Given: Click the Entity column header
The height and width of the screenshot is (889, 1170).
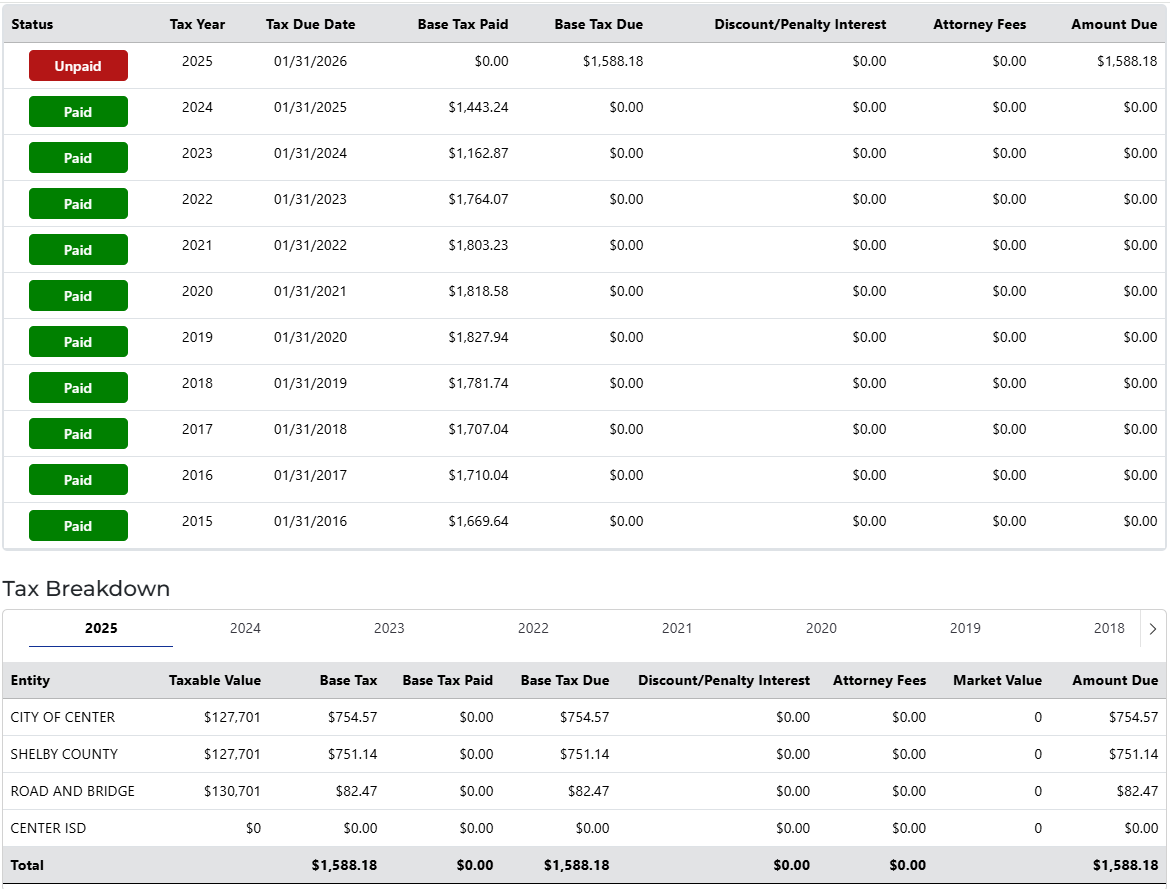Looking at the screenshot, I should point(30,680).
